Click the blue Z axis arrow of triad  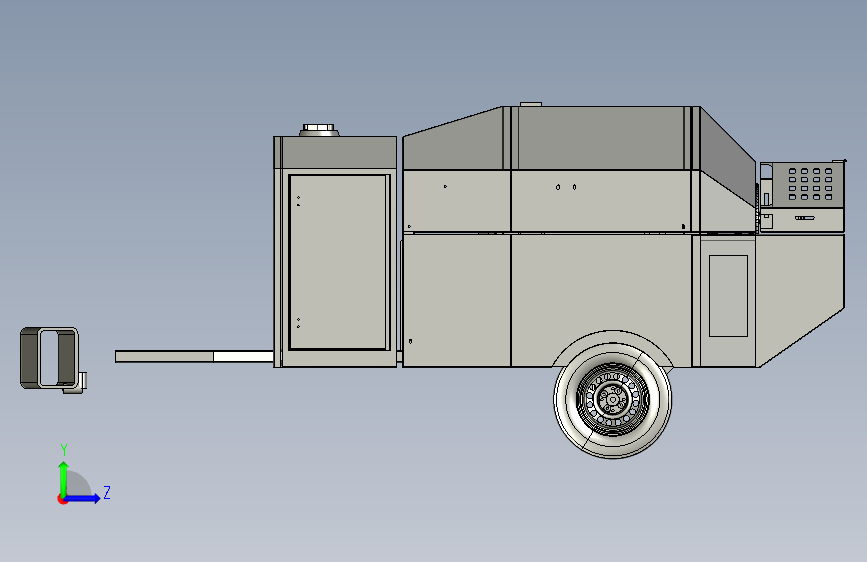tap(83, 498)
